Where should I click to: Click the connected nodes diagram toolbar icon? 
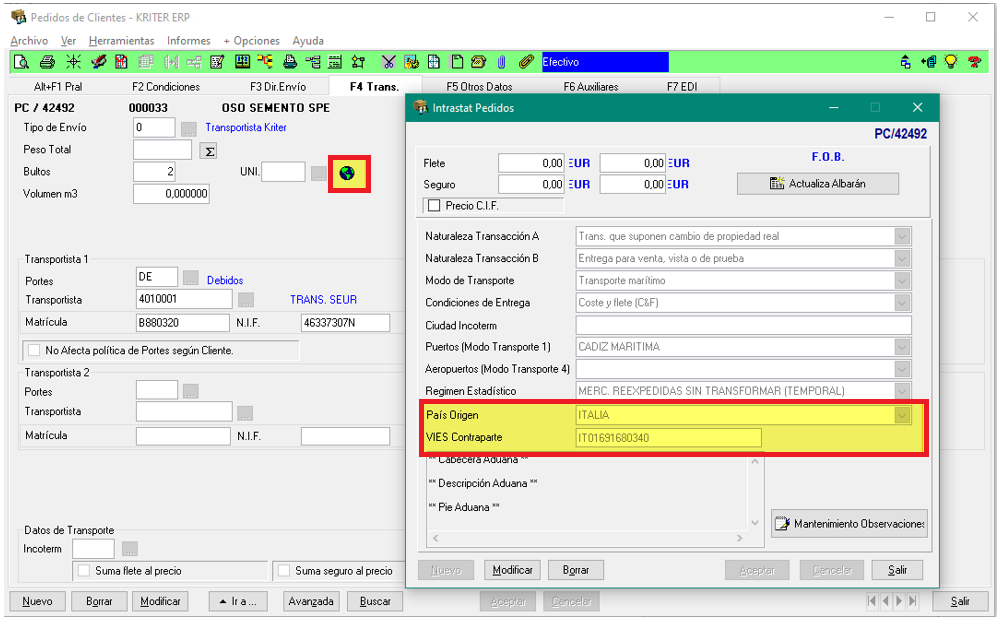358,62
